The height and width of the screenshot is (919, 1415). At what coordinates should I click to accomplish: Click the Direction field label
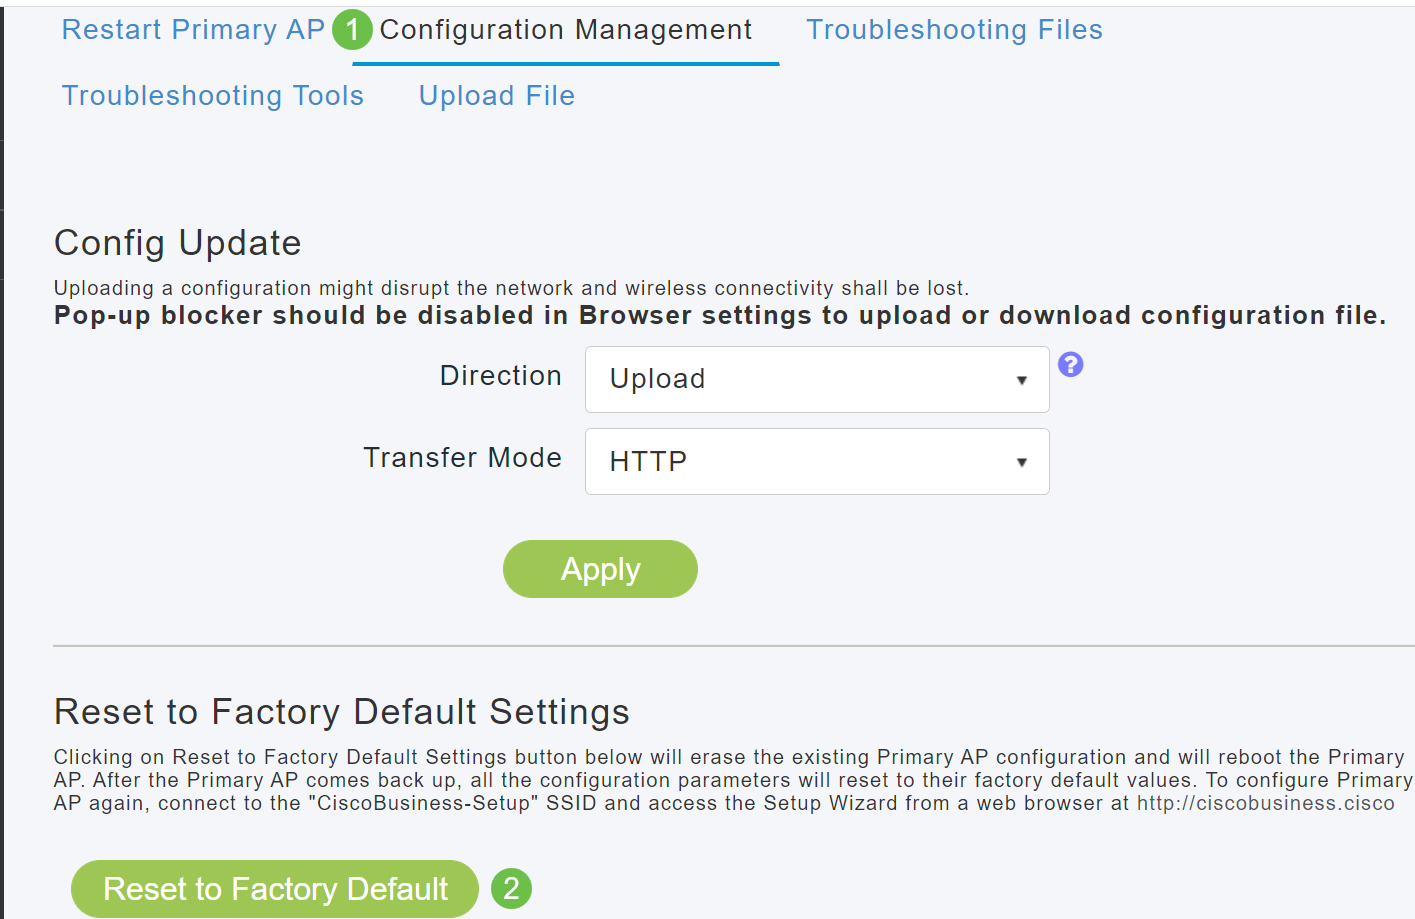point(501,376)
